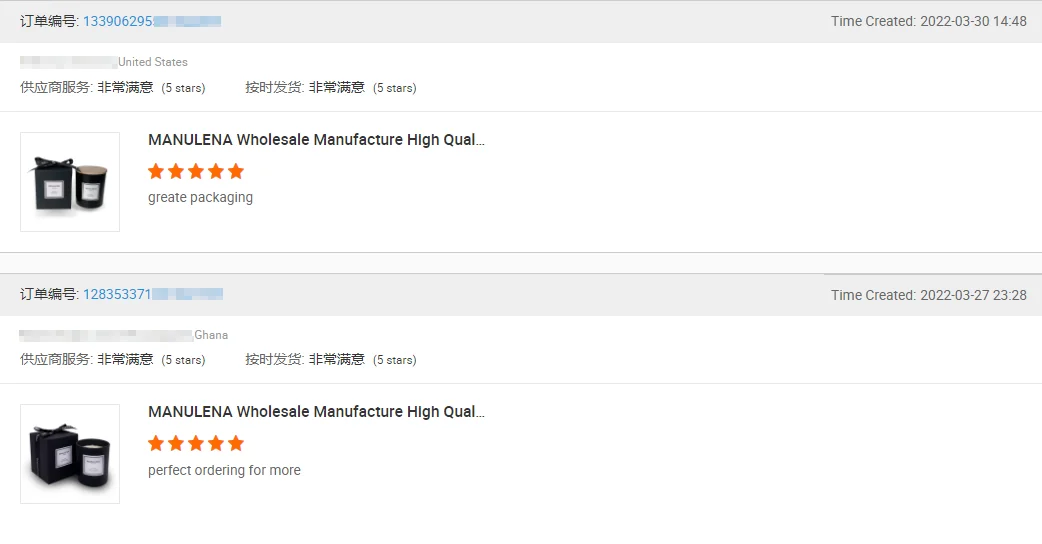Select the 'perfect ordering for more' review text
Viewport: 1042px width, 544px height.
(224, 470)
